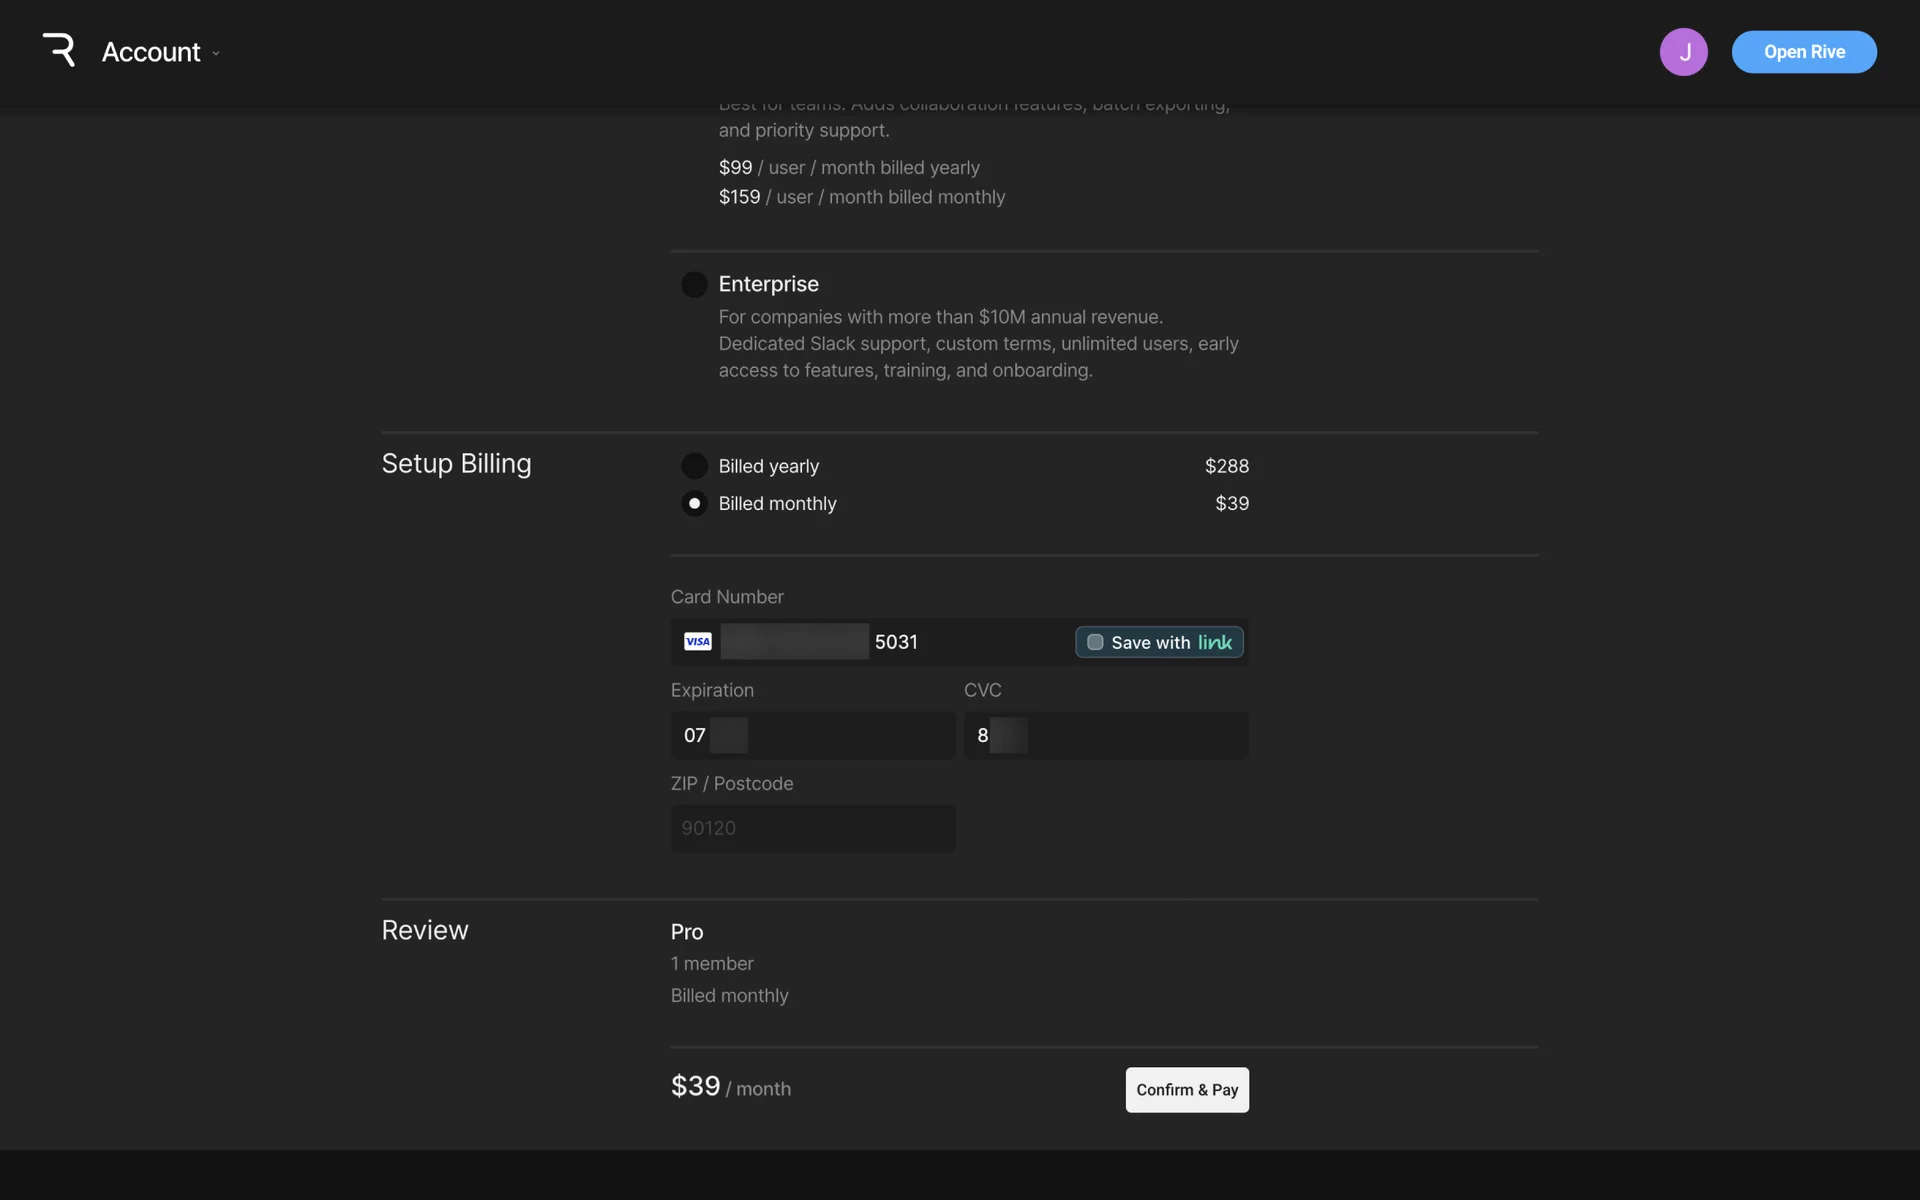Open the Account menu title
1920x1200 pixels.
click(151, 52)
